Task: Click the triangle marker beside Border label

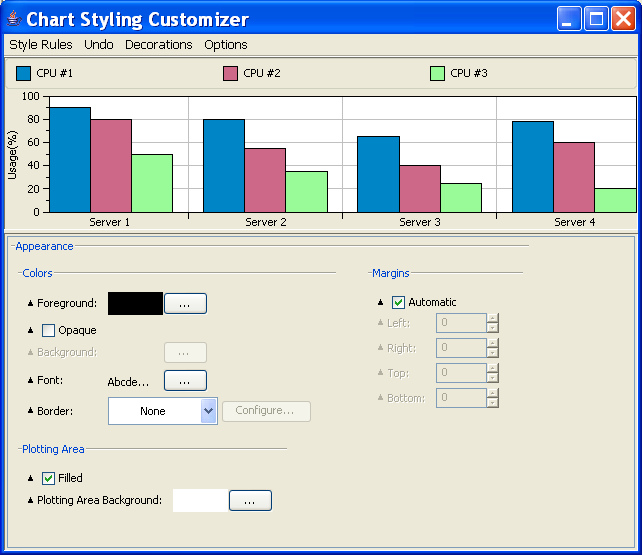Action: 30,411
